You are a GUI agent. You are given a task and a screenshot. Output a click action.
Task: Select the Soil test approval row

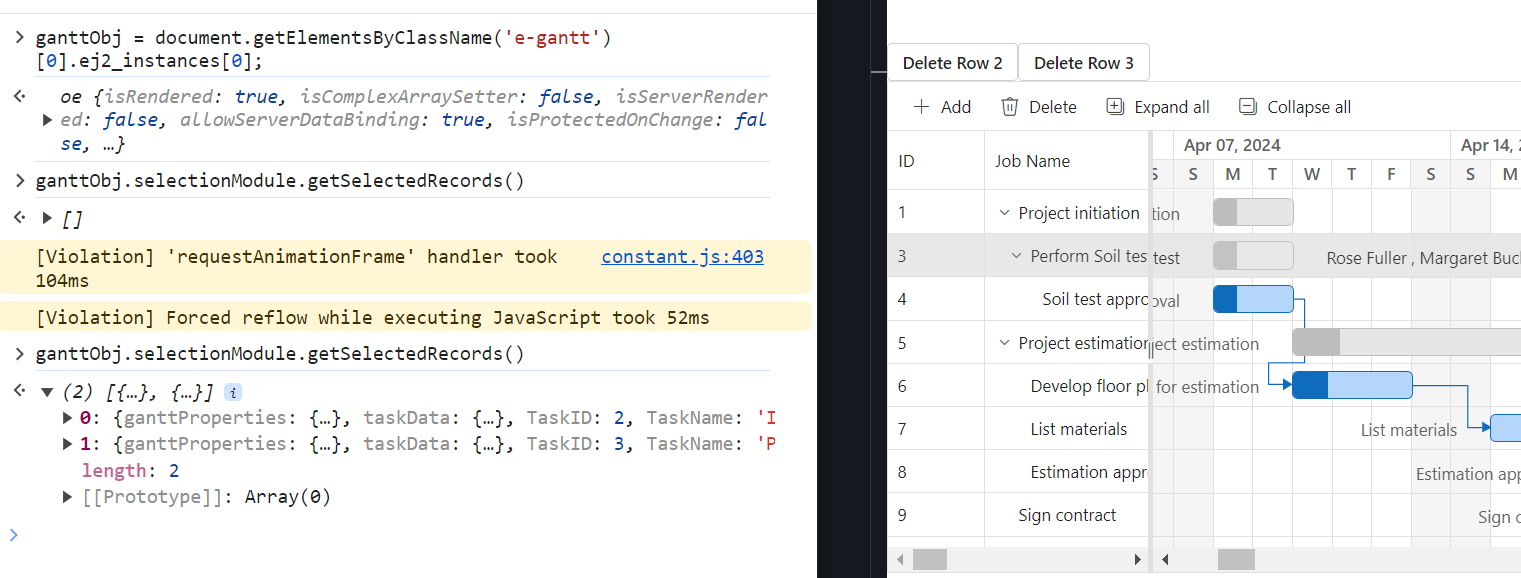[x=1017, y=299]
